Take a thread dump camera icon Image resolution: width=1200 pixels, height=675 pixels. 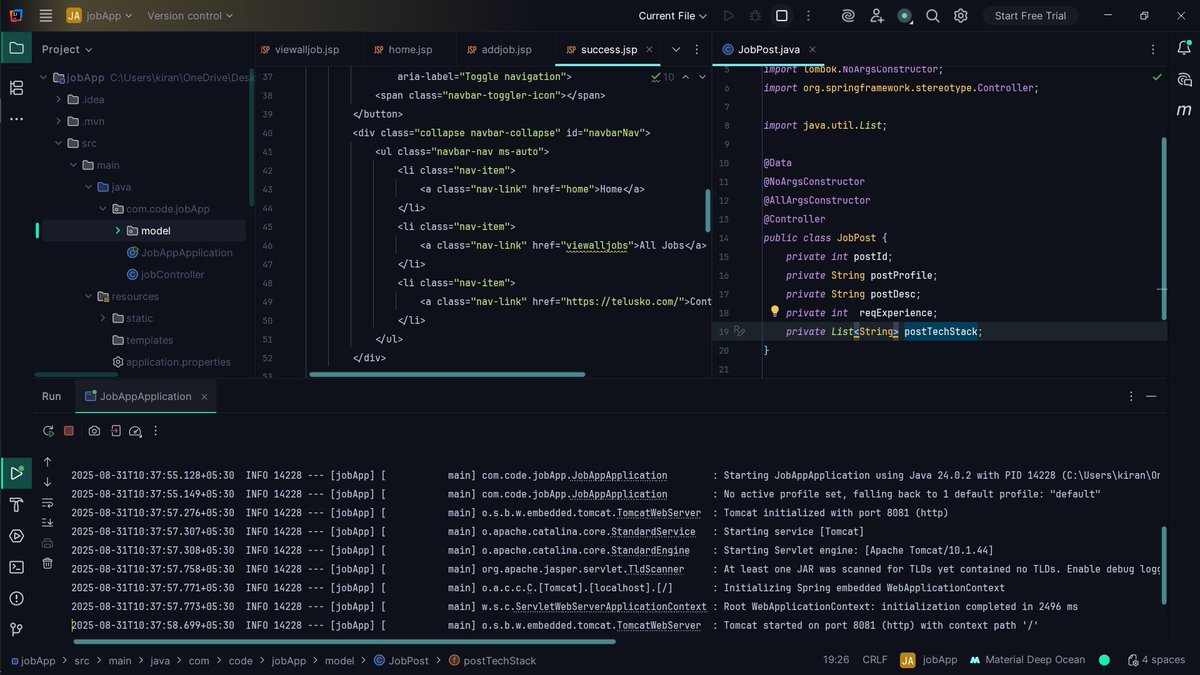coord(94,431)
